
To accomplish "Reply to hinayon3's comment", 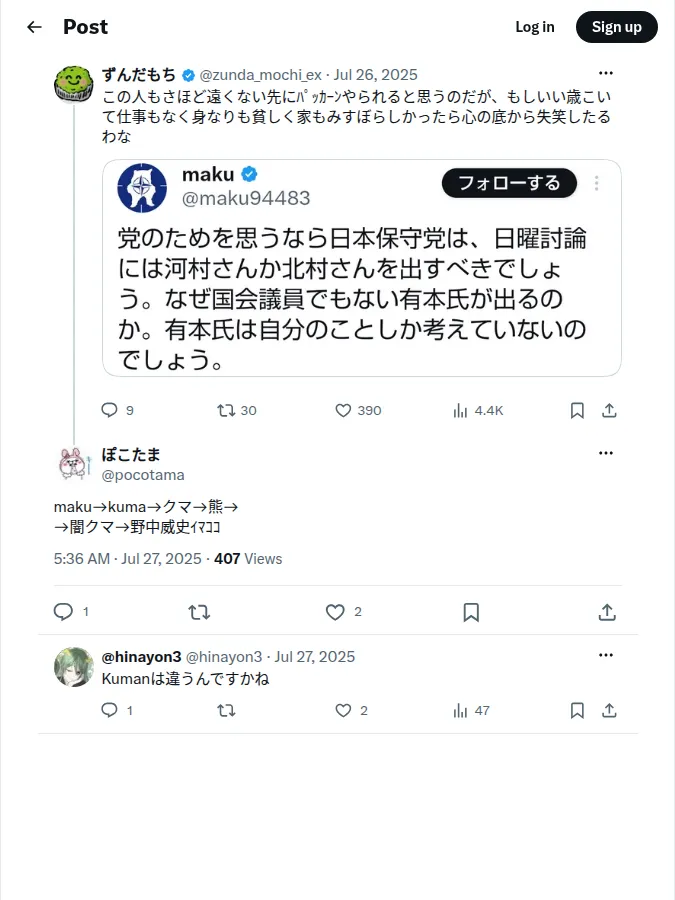I will point(109,711).
